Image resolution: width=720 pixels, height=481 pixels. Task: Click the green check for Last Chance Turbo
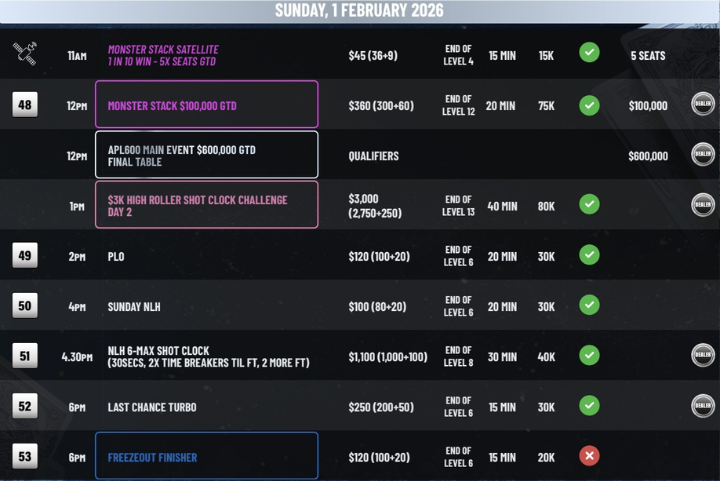(x=589, y=405)
